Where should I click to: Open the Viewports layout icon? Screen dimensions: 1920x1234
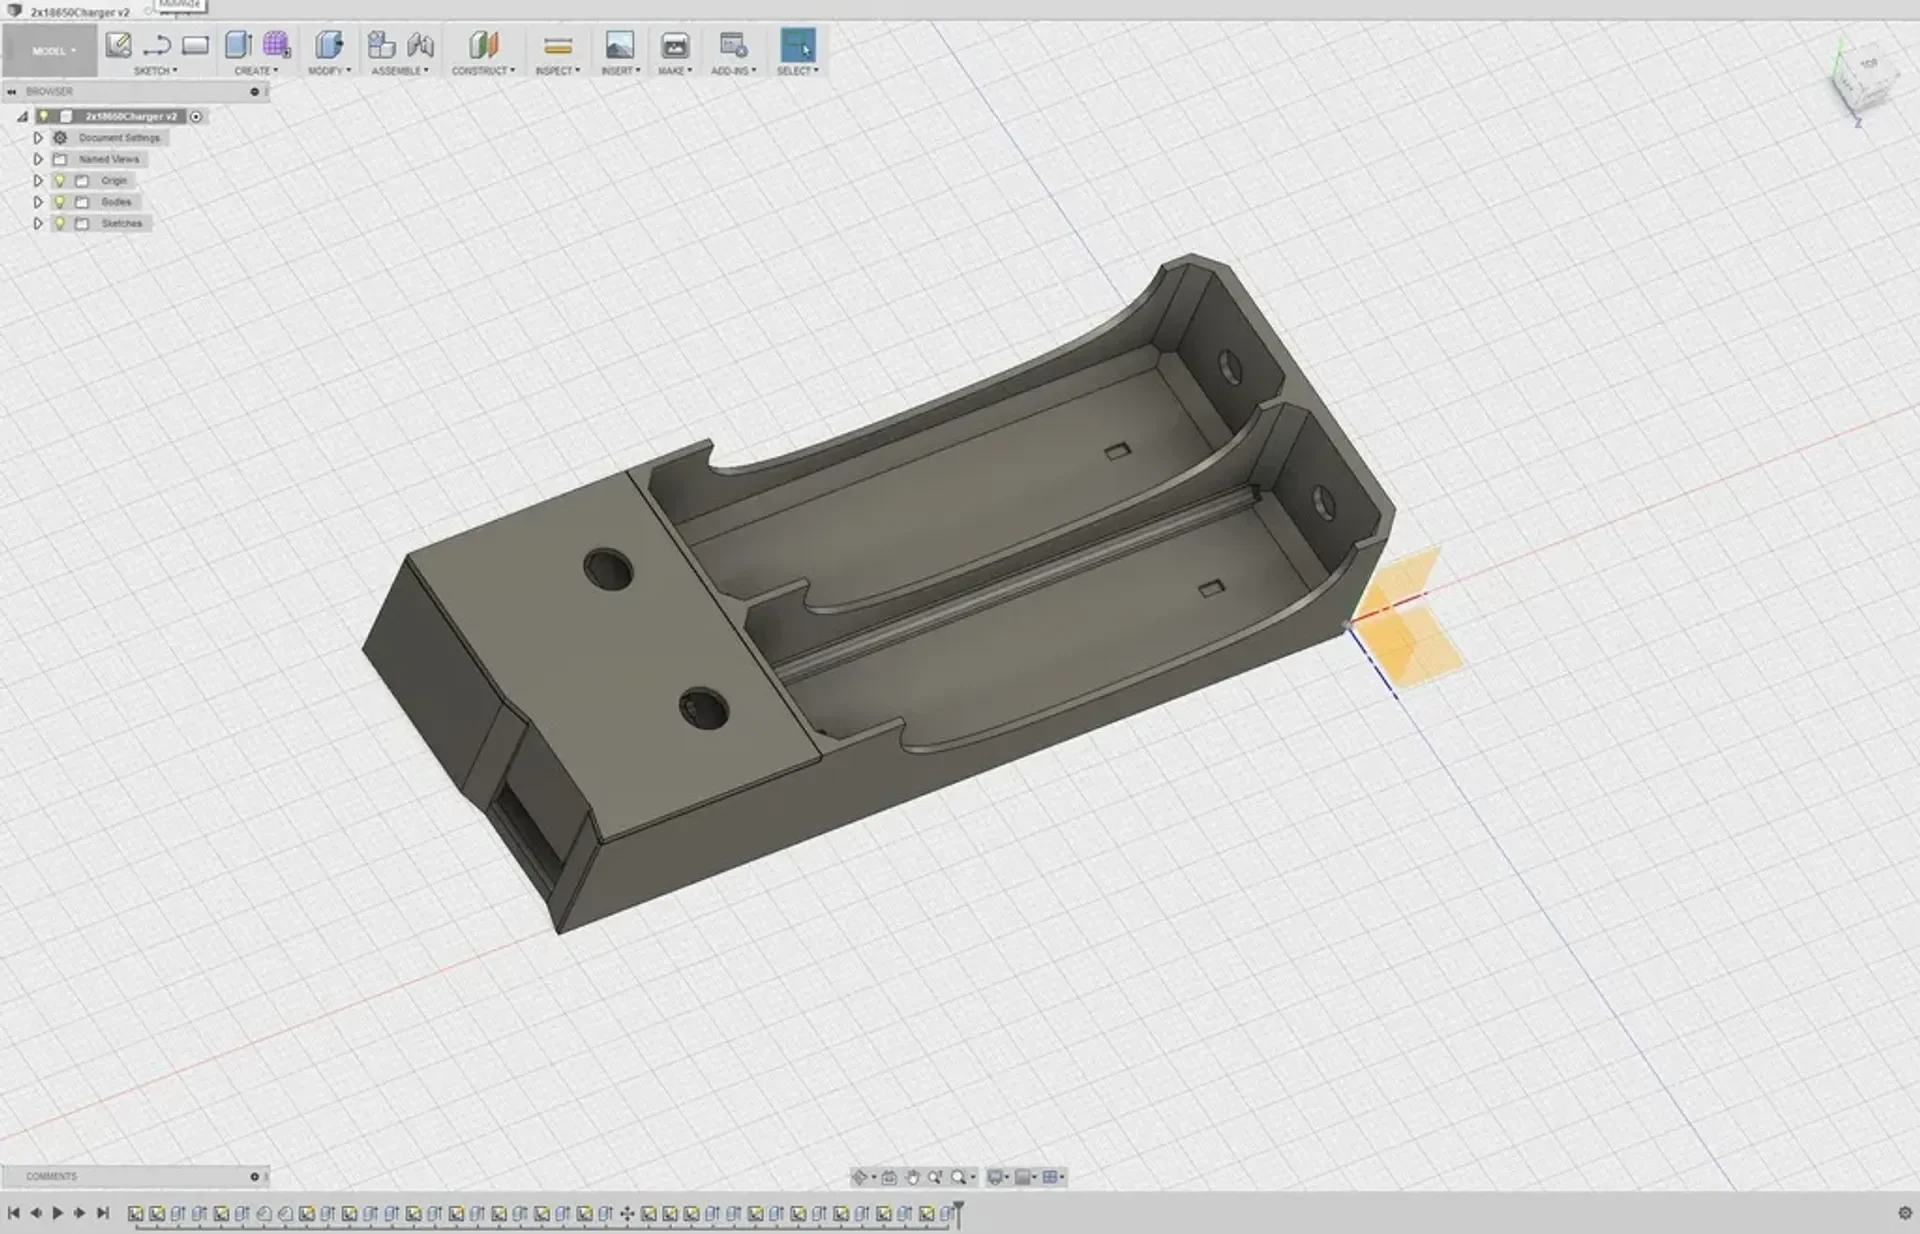pos(1051,1177)
